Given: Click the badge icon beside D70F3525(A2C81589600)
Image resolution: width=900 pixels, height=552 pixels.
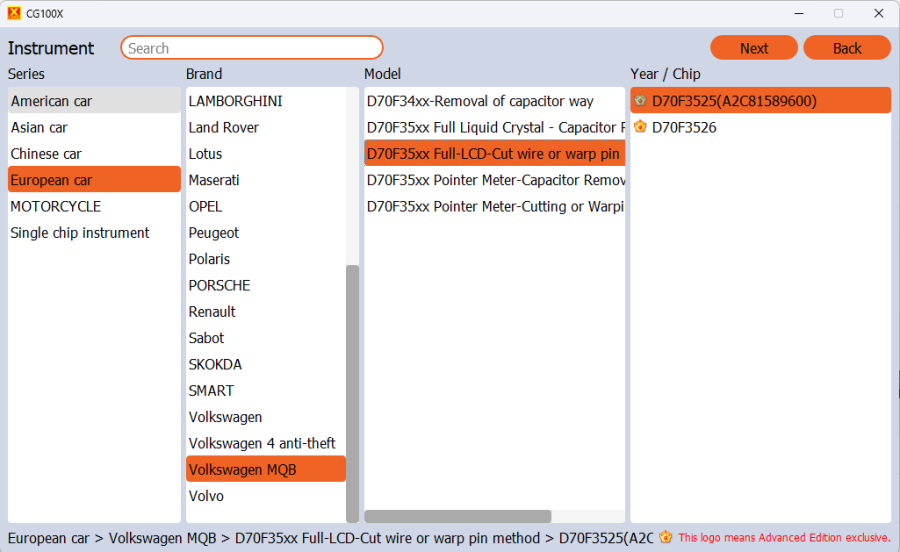Looking at the screenshot, I should (x=640, y=101).
